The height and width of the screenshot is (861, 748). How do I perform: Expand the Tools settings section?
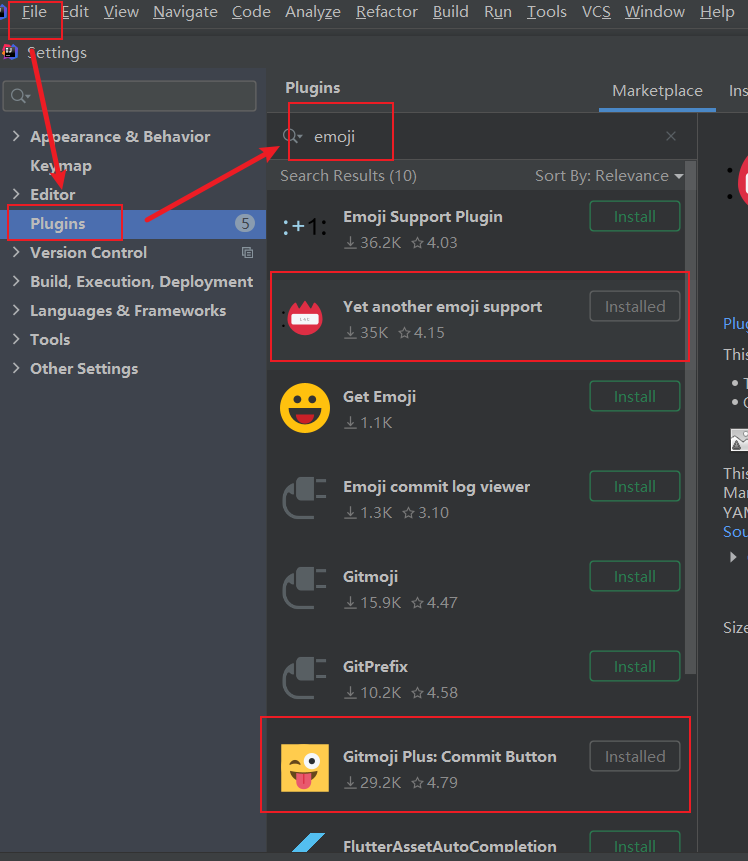[16, 339]
